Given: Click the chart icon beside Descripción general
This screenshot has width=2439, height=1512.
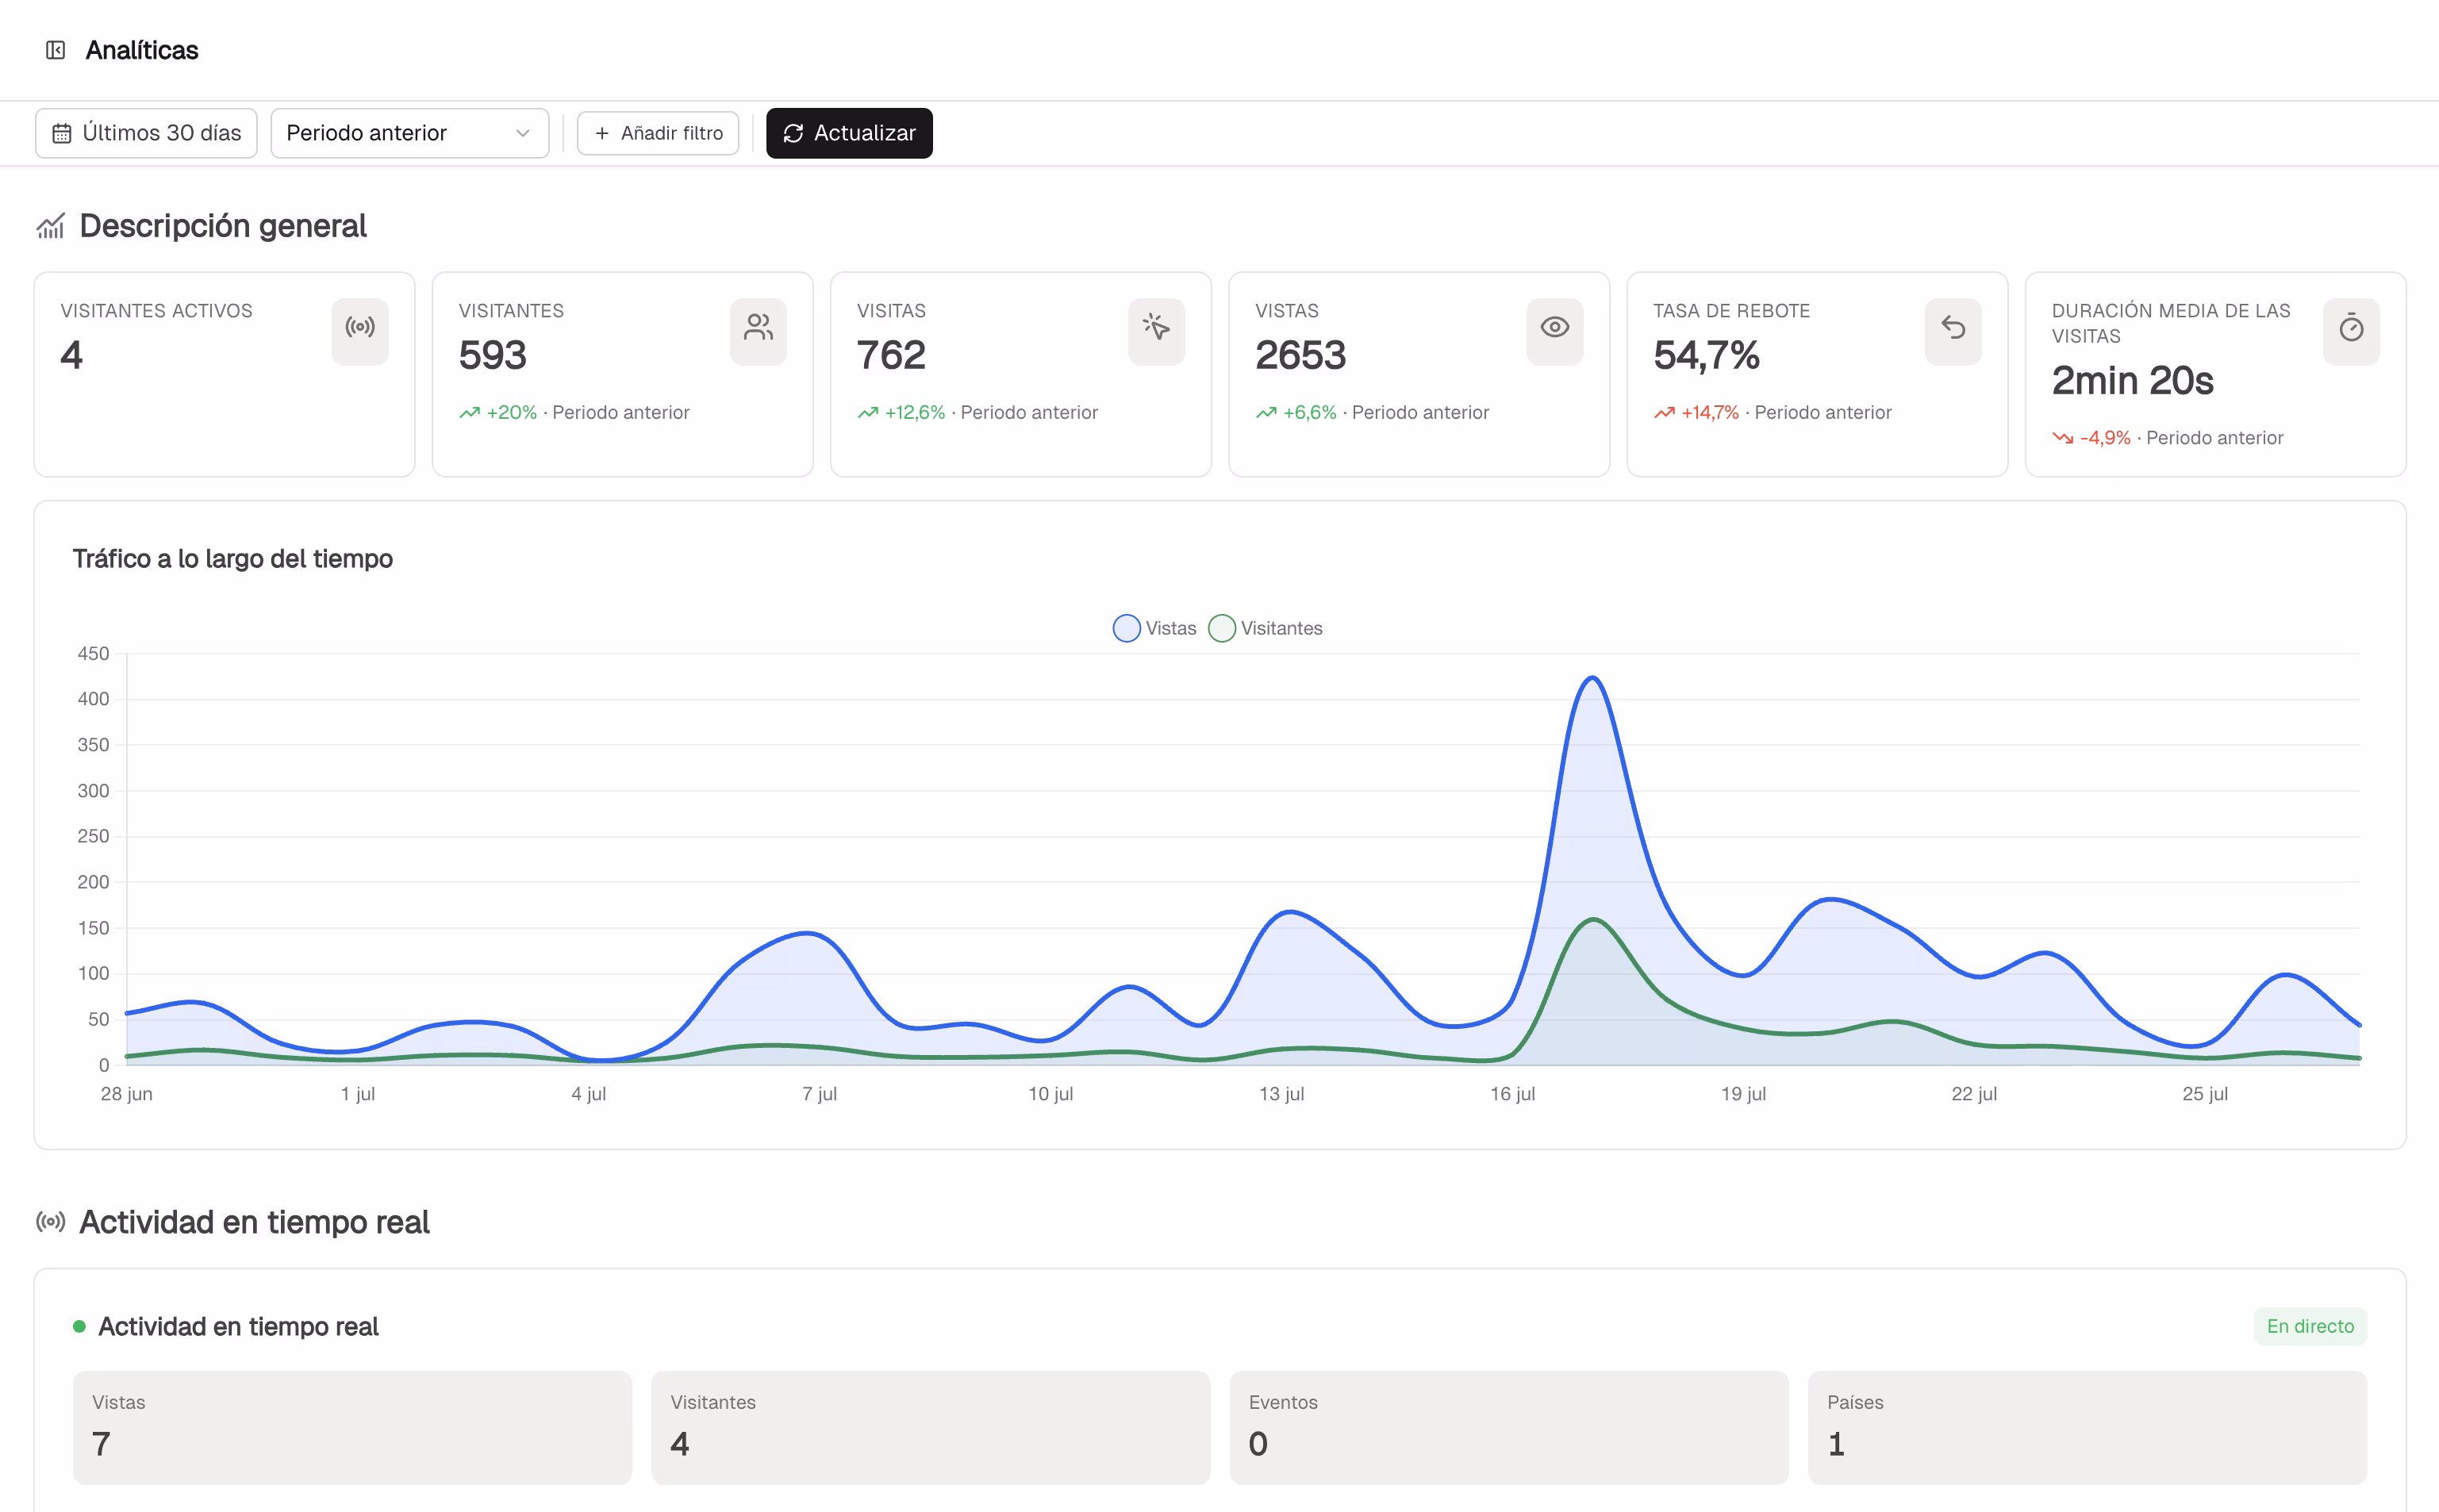Looking at the screenshot, I should (x=51, y=226).
